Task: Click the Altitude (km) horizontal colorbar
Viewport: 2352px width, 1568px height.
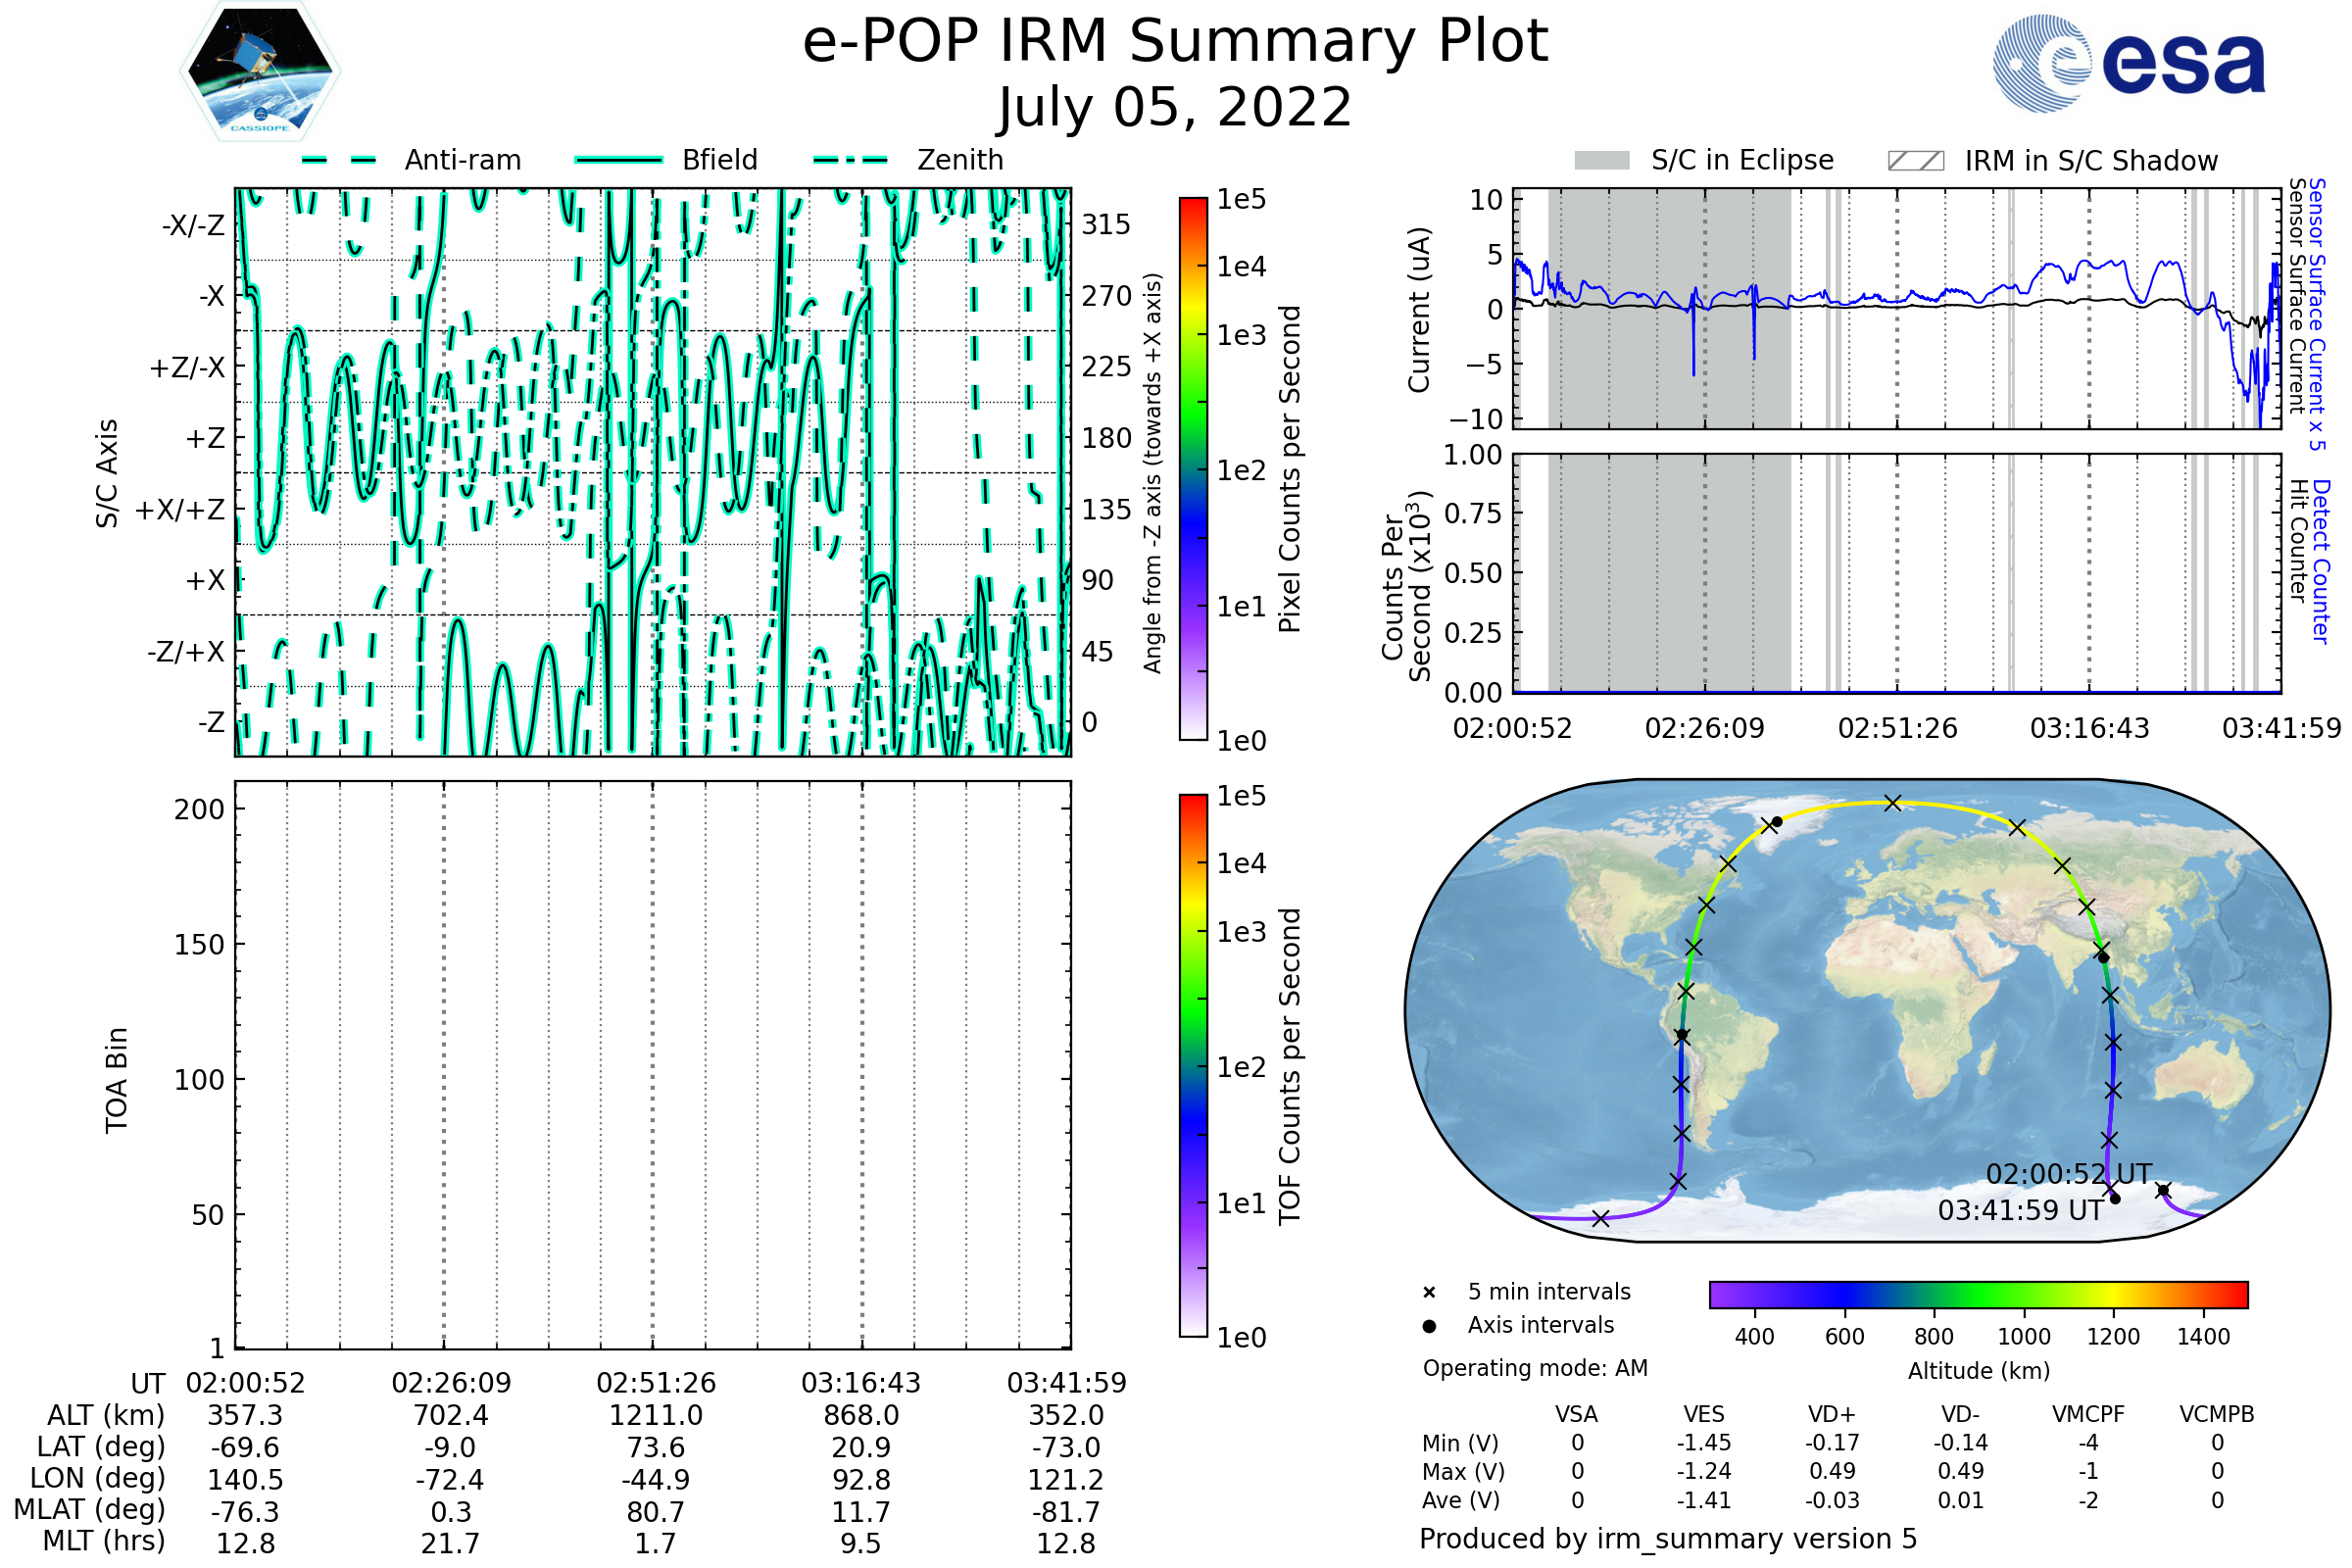Action: 1978,1294
